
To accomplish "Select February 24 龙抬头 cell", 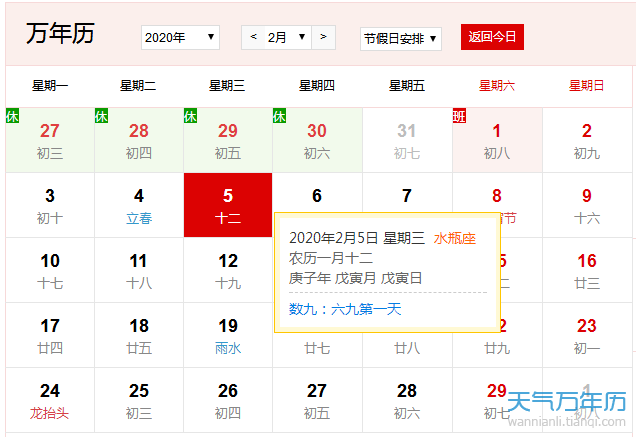I will pyautogui.click(x=50, y=400).
